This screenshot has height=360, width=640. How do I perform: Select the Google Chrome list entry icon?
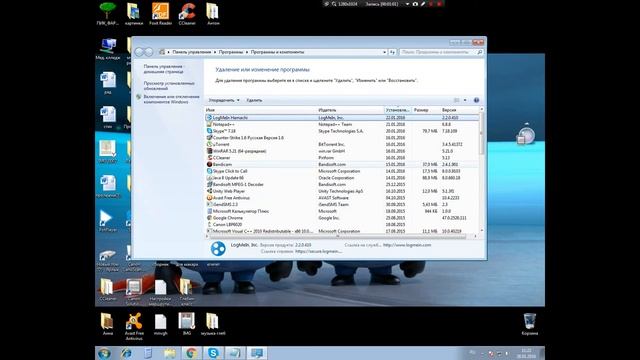click(209, 218)
